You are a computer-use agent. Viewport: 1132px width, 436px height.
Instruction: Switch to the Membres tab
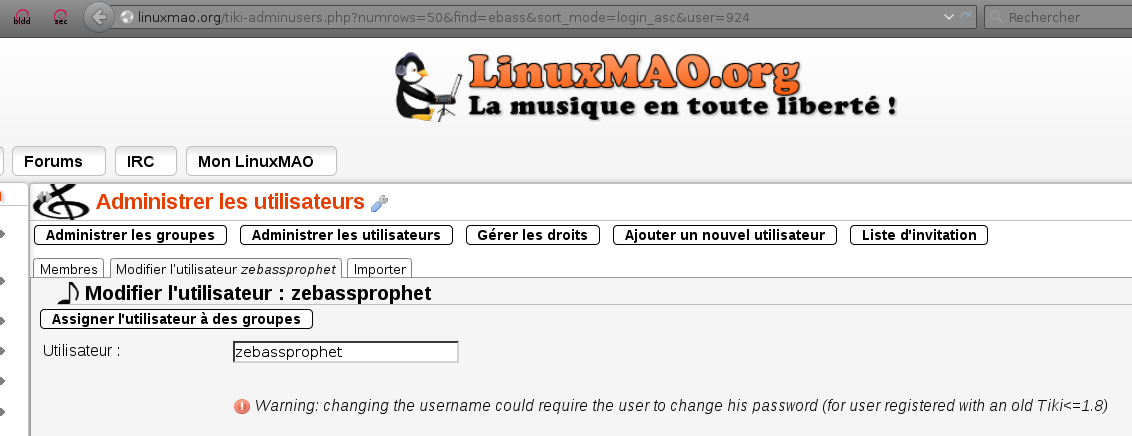coord(69,269)
